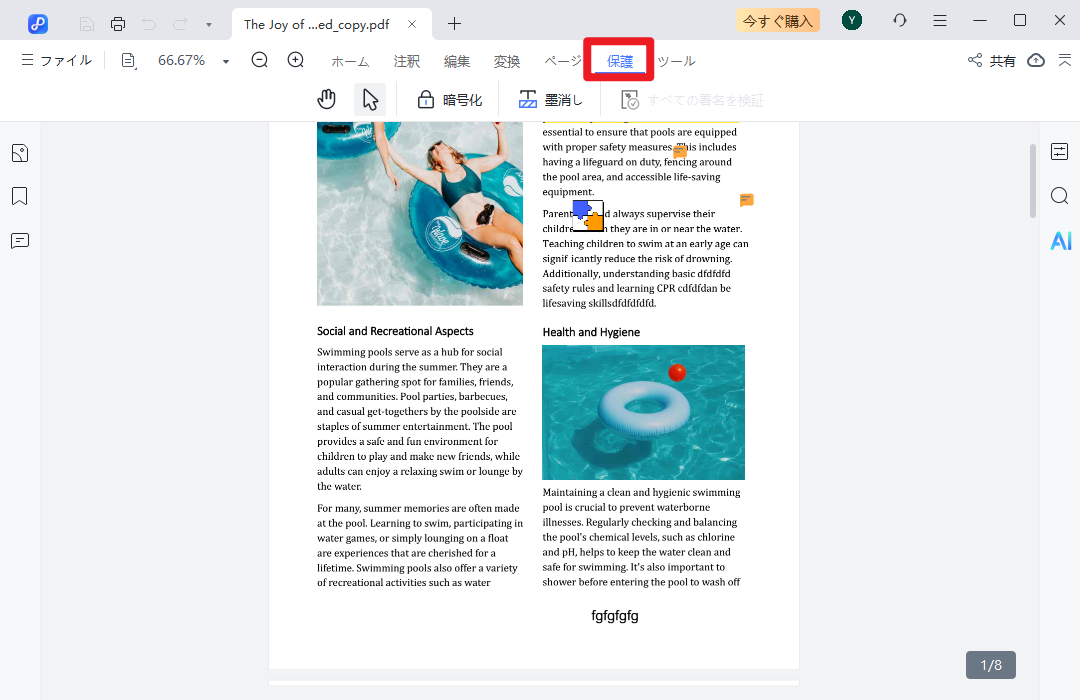1080x700 pixels.
Task: Click the vertical scrollbar thumb
Action: pyautogui.click(x=1033, y=180)
